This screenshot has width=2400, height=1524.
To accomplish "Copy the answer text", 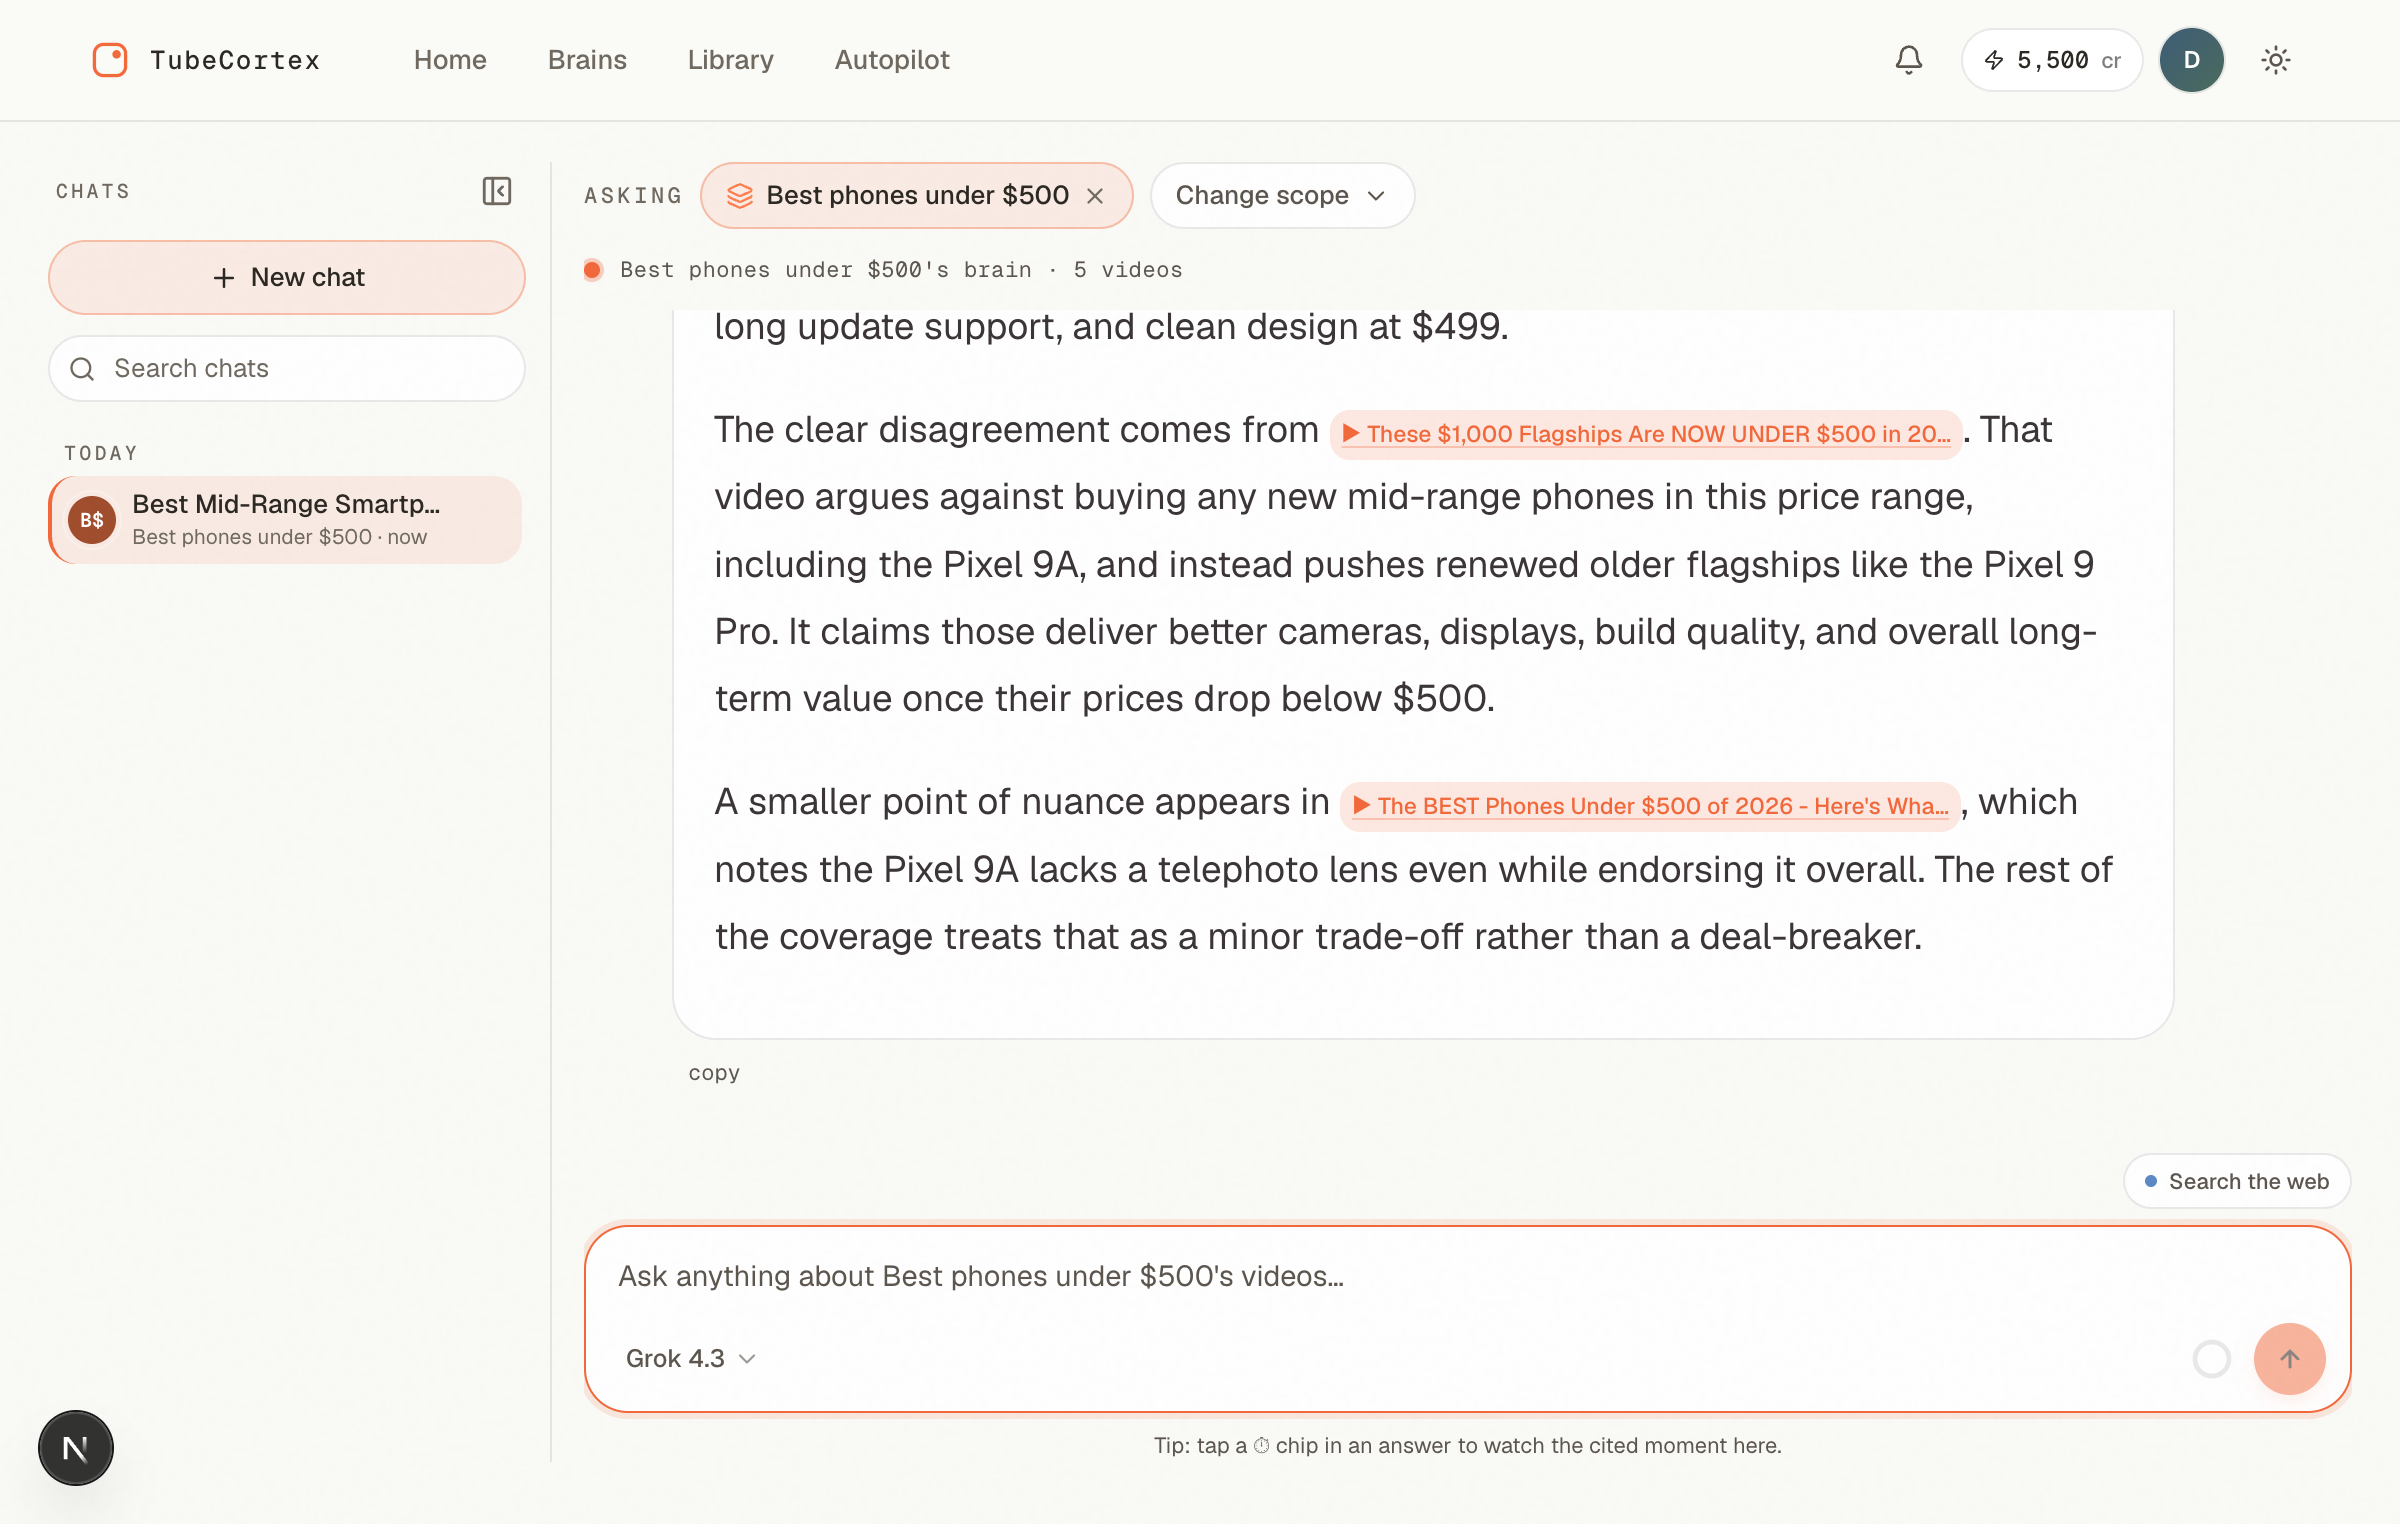I will (714, 1073).
